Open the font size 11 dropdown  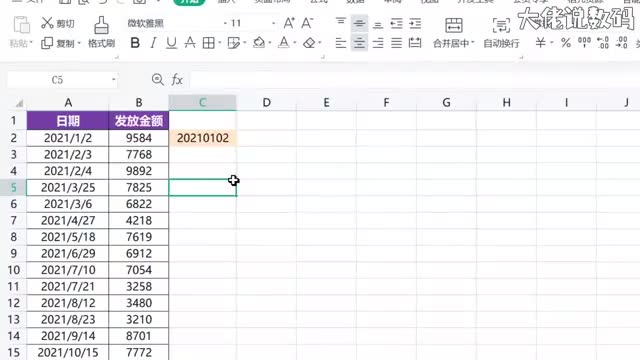(273, 24)
